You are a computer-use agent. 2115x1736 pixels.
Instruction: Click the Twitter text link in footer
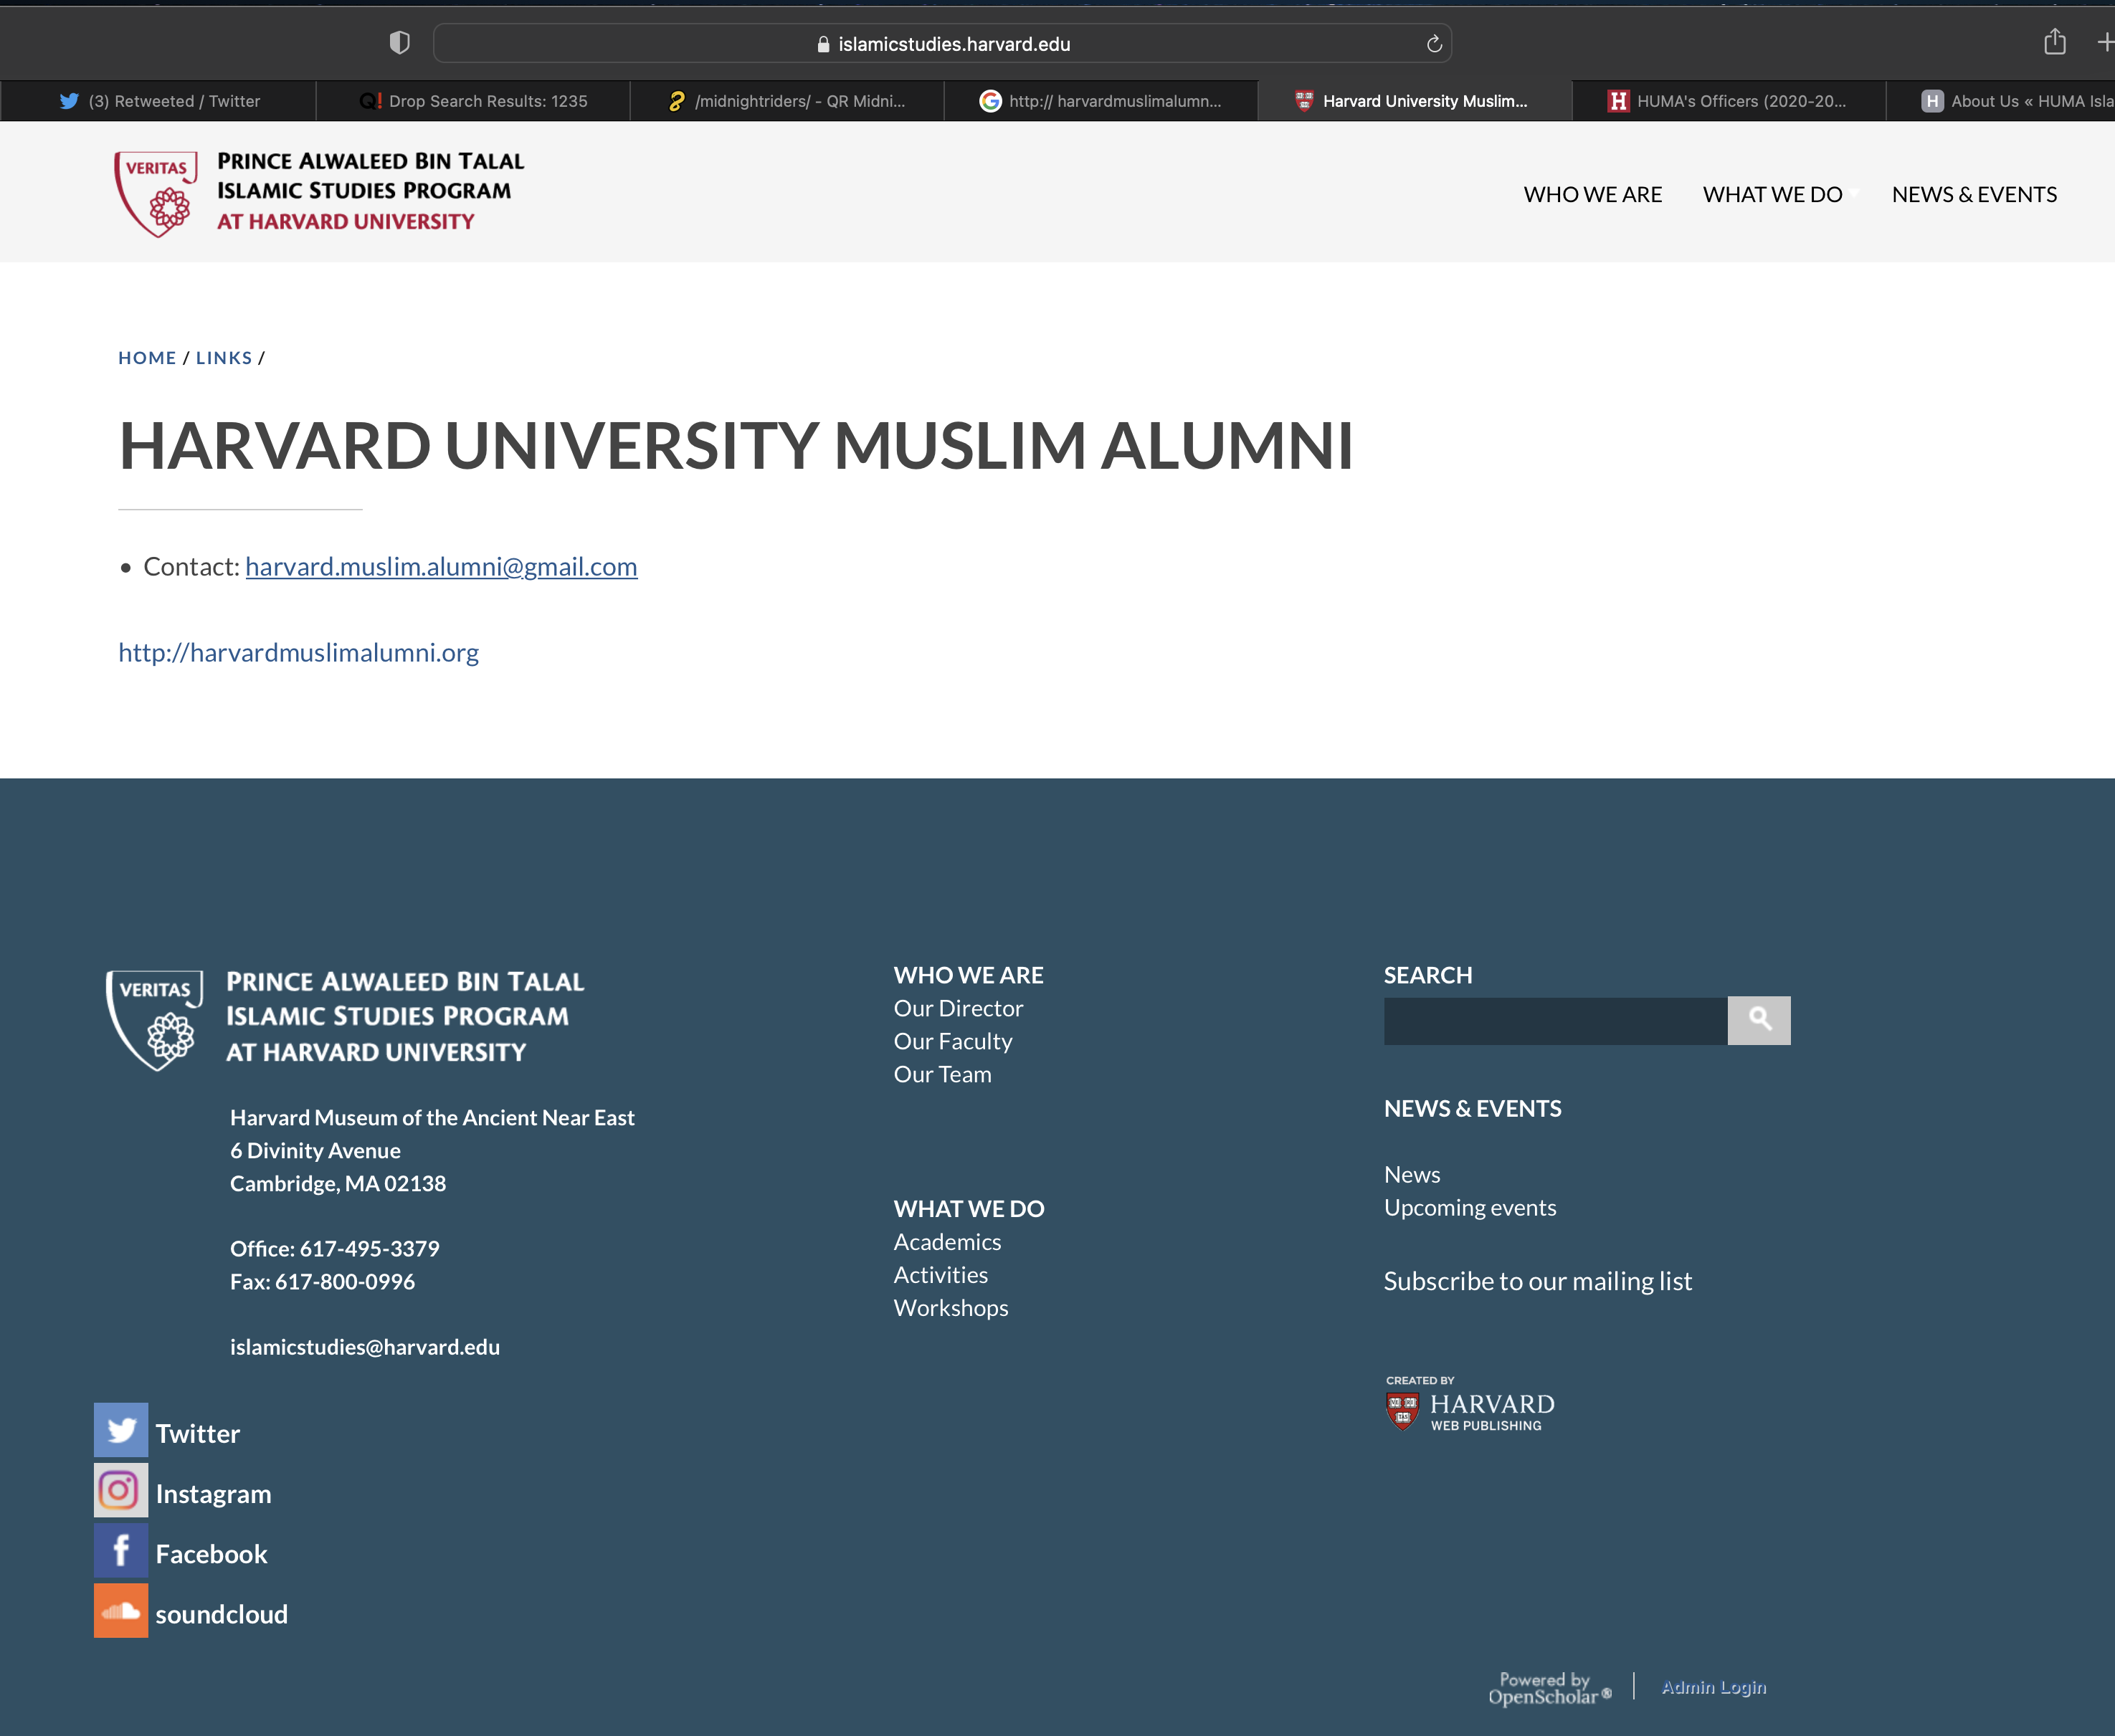197,1433
